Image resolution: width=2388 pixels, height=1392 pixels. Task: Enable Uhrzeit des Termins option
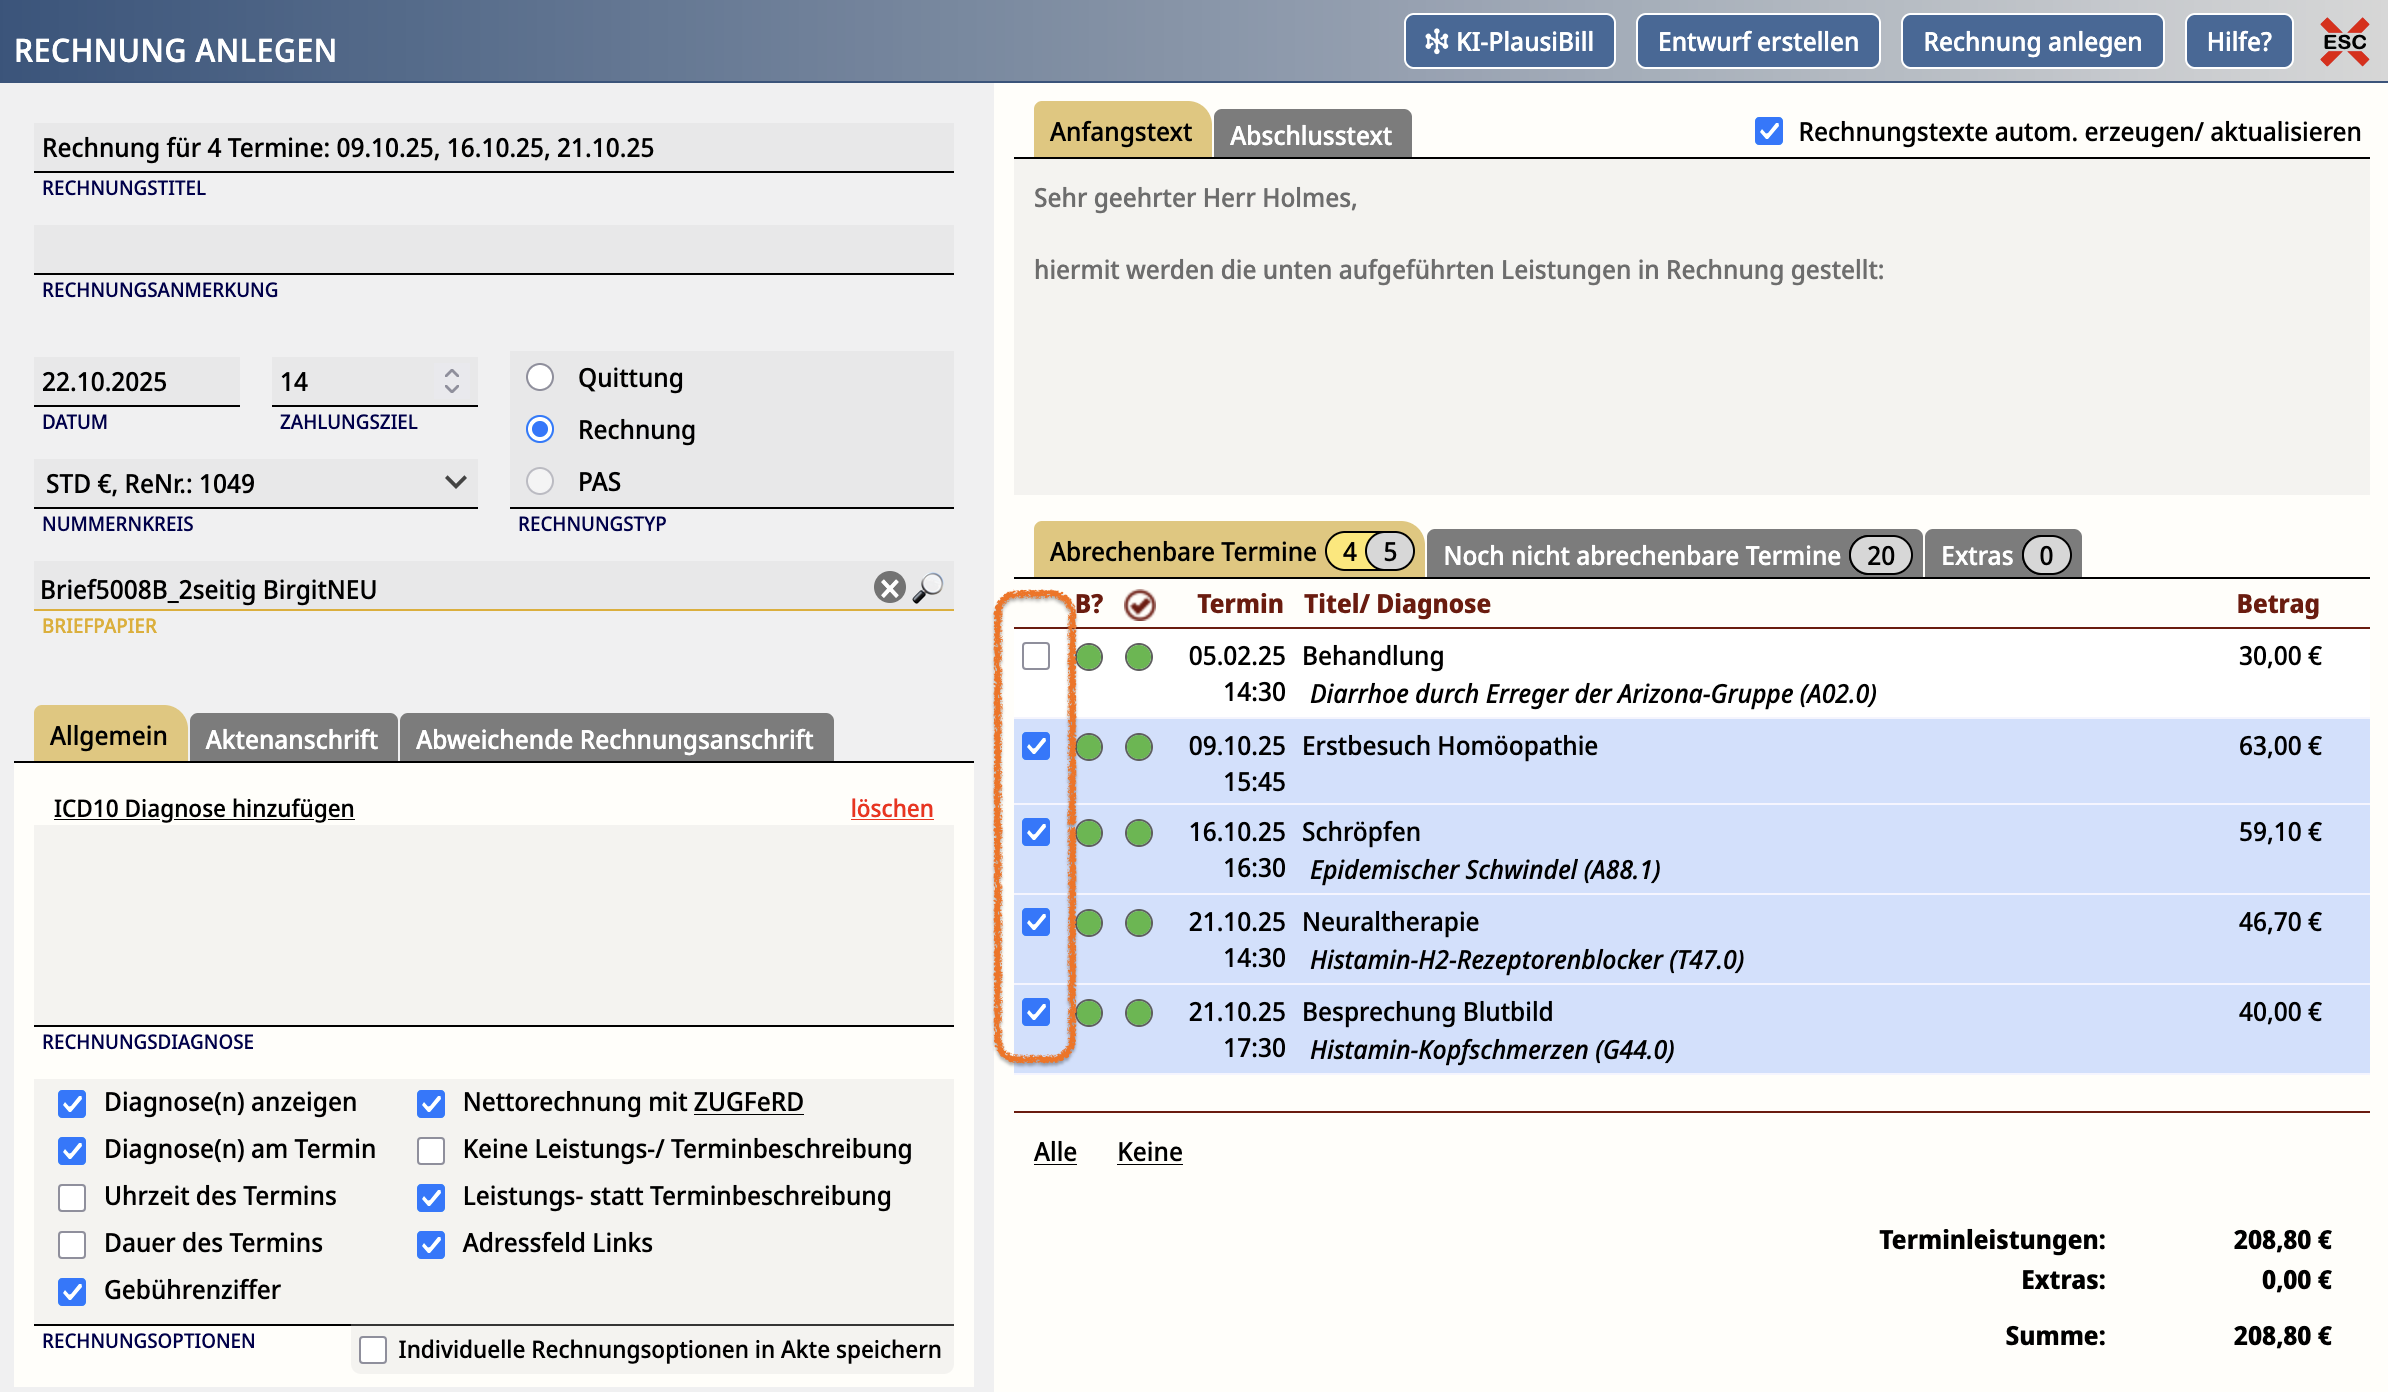[x=72, y=1197]
